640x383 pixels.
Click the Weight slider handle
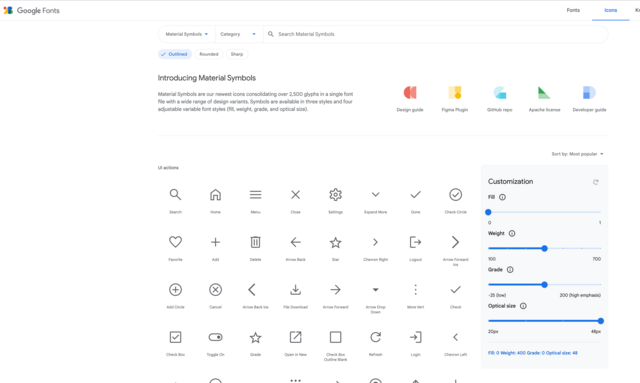tap(544, 248)
